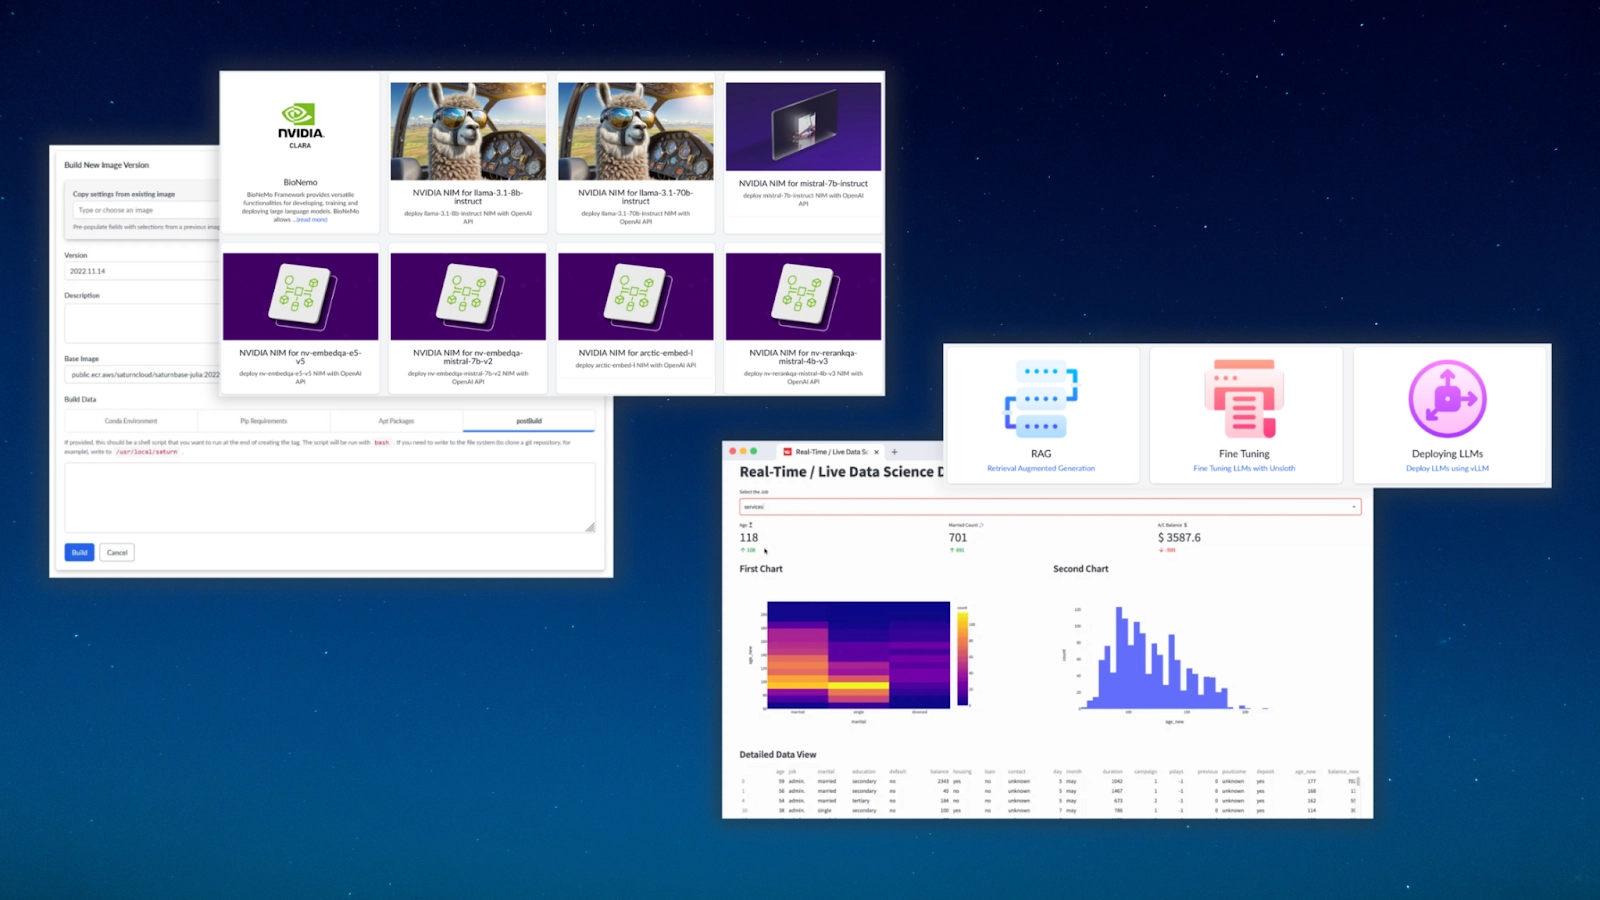Click the 'education' column header in data table

[864, 772]
